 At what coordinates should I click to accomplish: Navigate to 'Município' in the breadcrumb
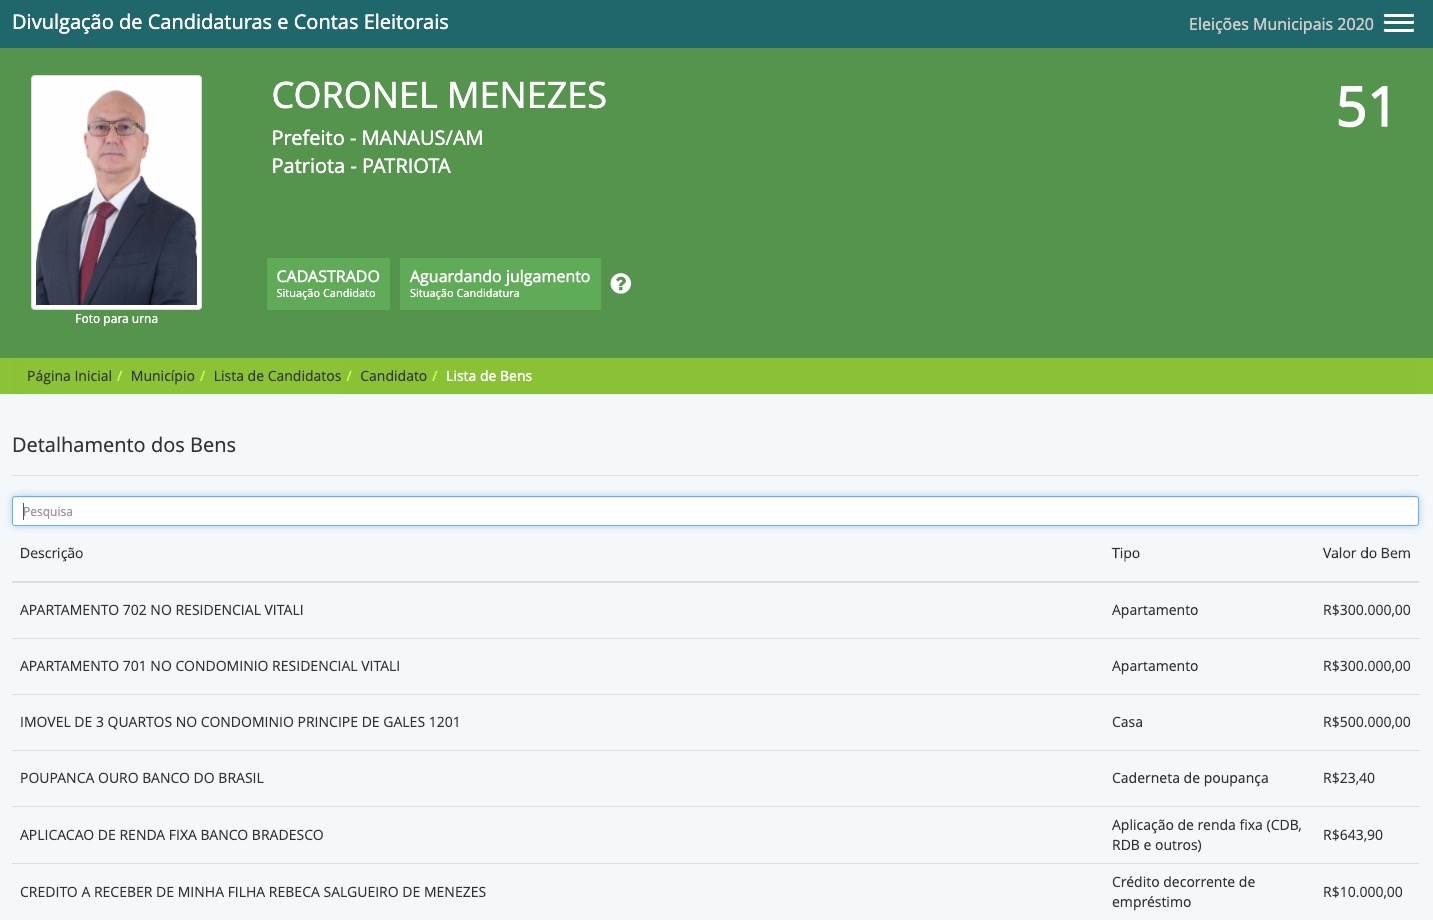tap(162, 376)
